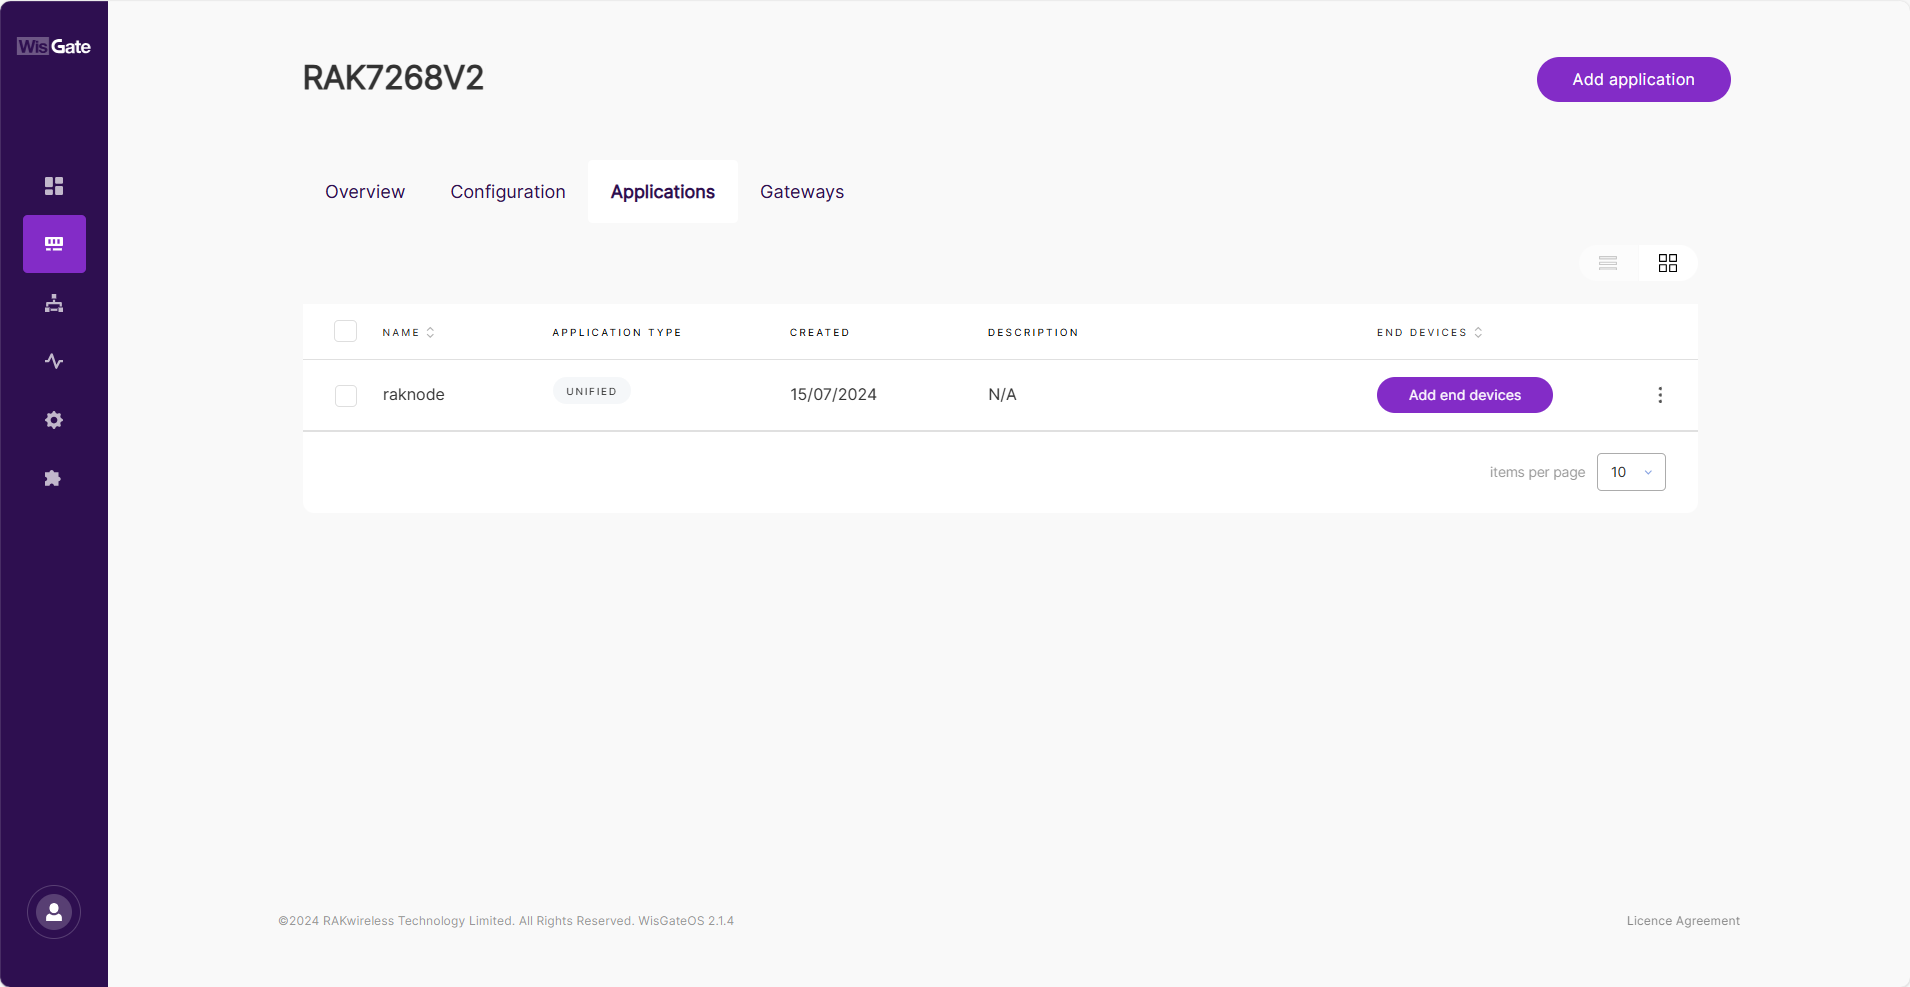Open the raknode application name
This screenshot has width=1910, height=987.
pyautogui.click(x=414, y=395)
